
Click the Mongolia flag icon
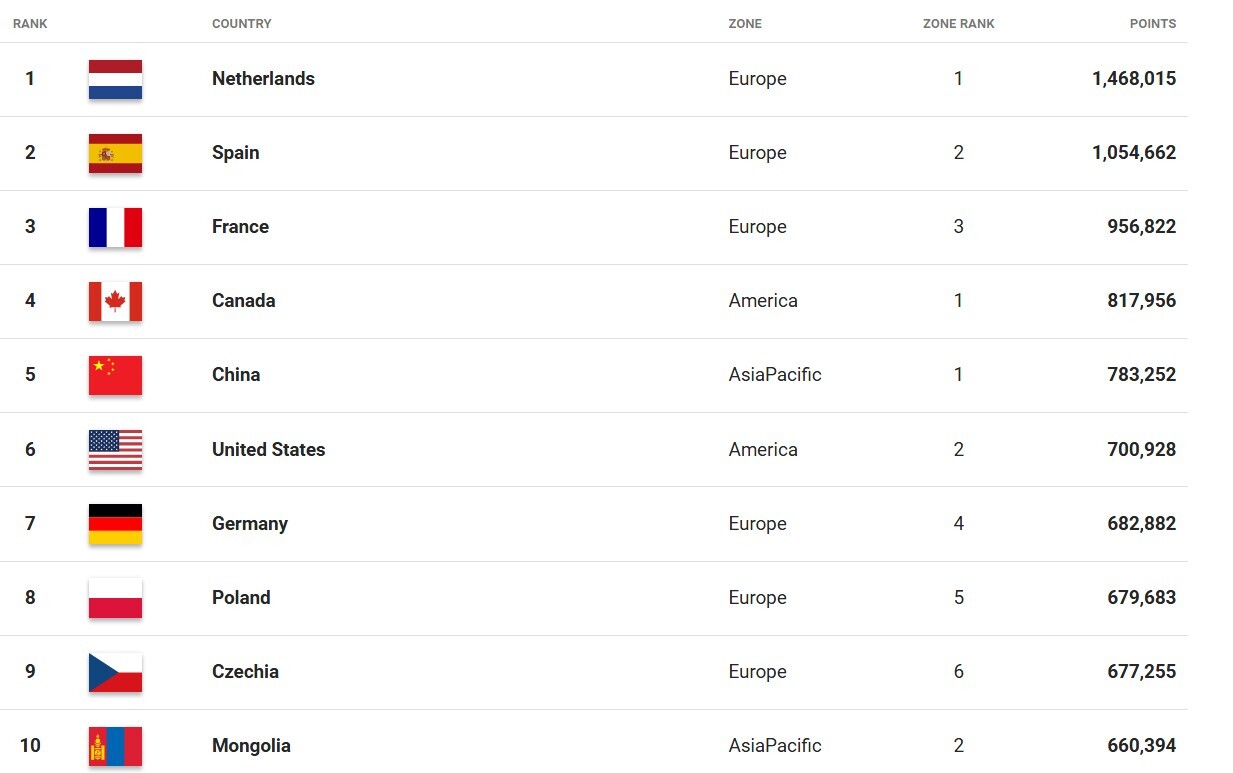click(115, 746)
